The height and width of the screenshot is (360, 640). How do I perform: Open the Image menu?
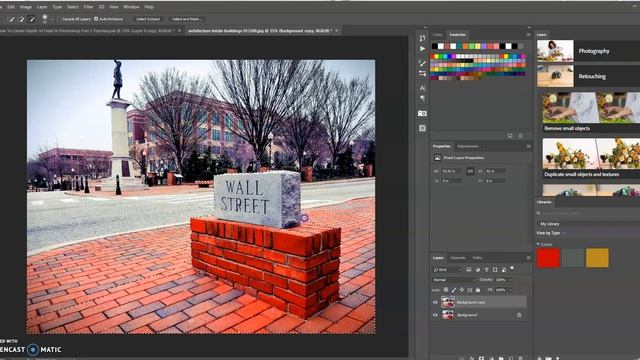[26, 7]
